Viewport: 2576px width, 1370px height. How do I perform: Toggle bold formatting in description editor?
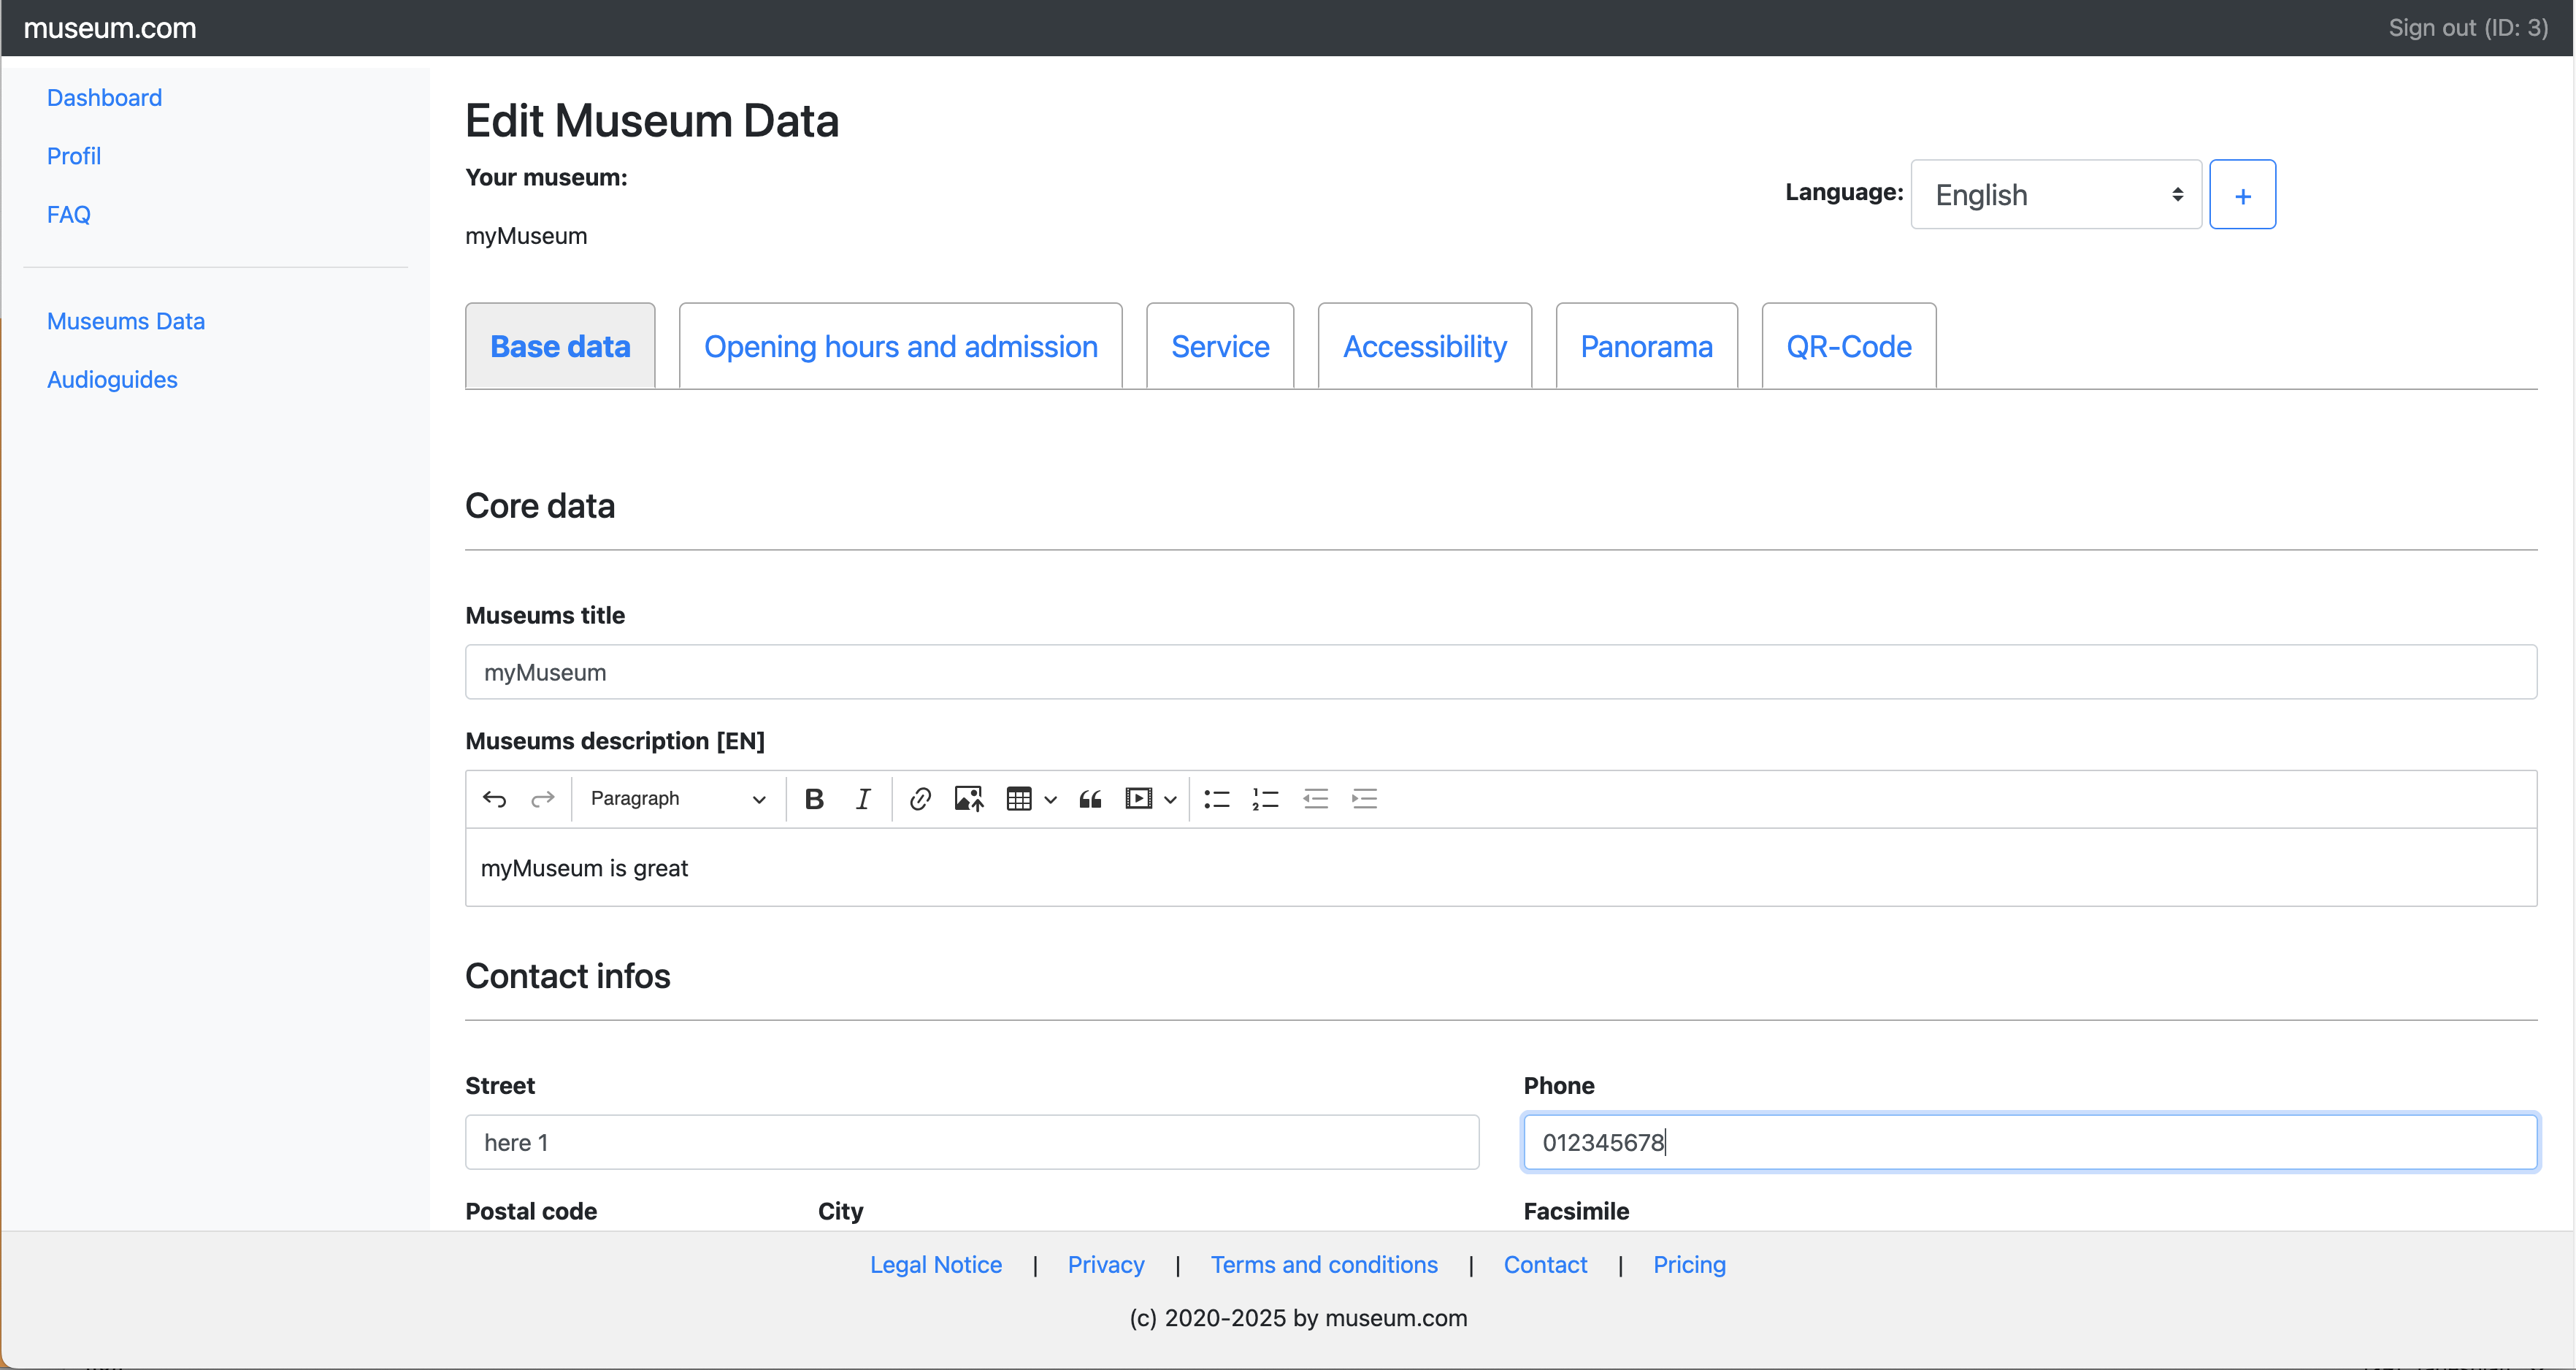(x=814, y=799)
